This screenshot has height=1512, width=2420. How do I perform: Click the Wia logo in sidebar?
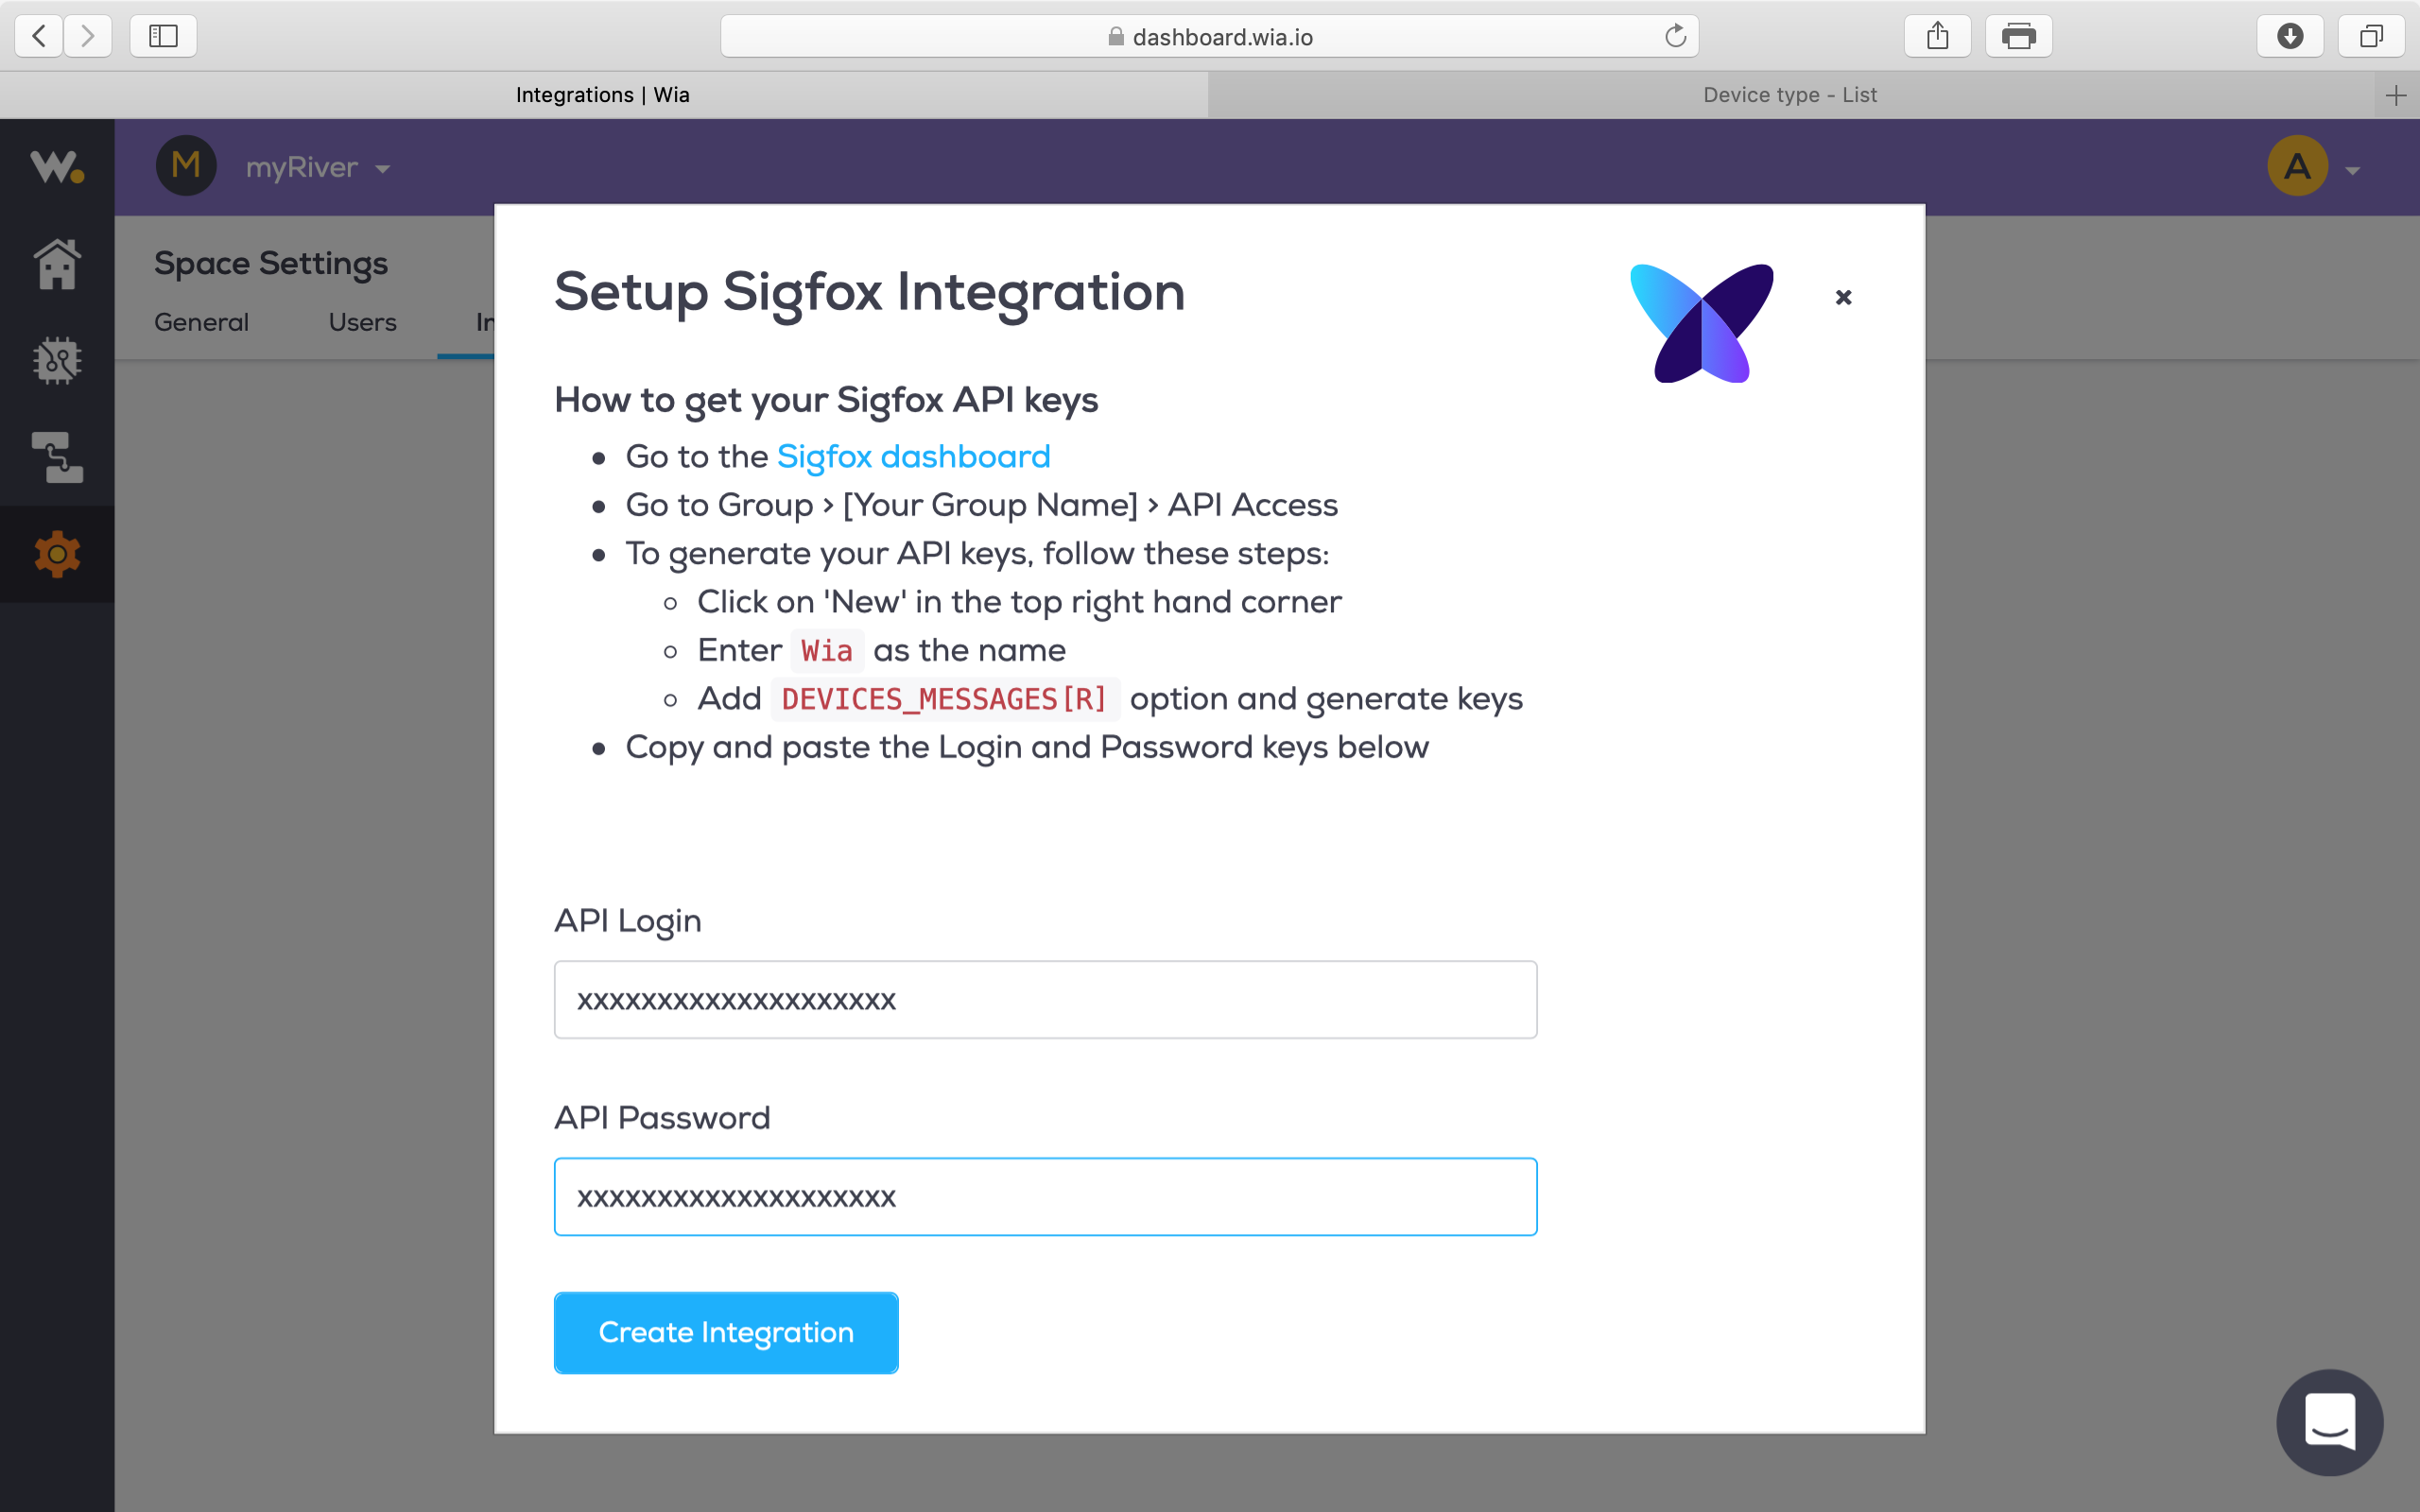coord(57,167)
